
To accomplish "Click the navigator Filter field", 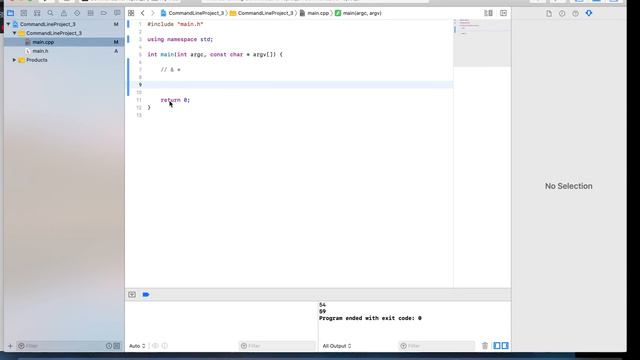I will (x=61, y=346).
